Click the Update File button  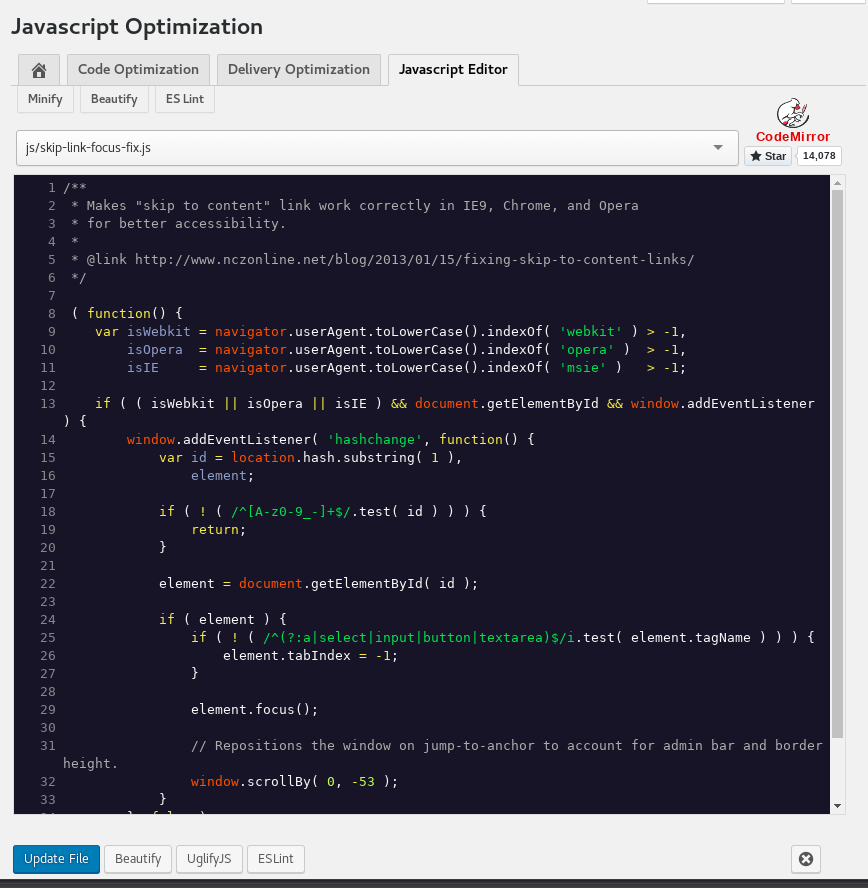pos(56,859)
